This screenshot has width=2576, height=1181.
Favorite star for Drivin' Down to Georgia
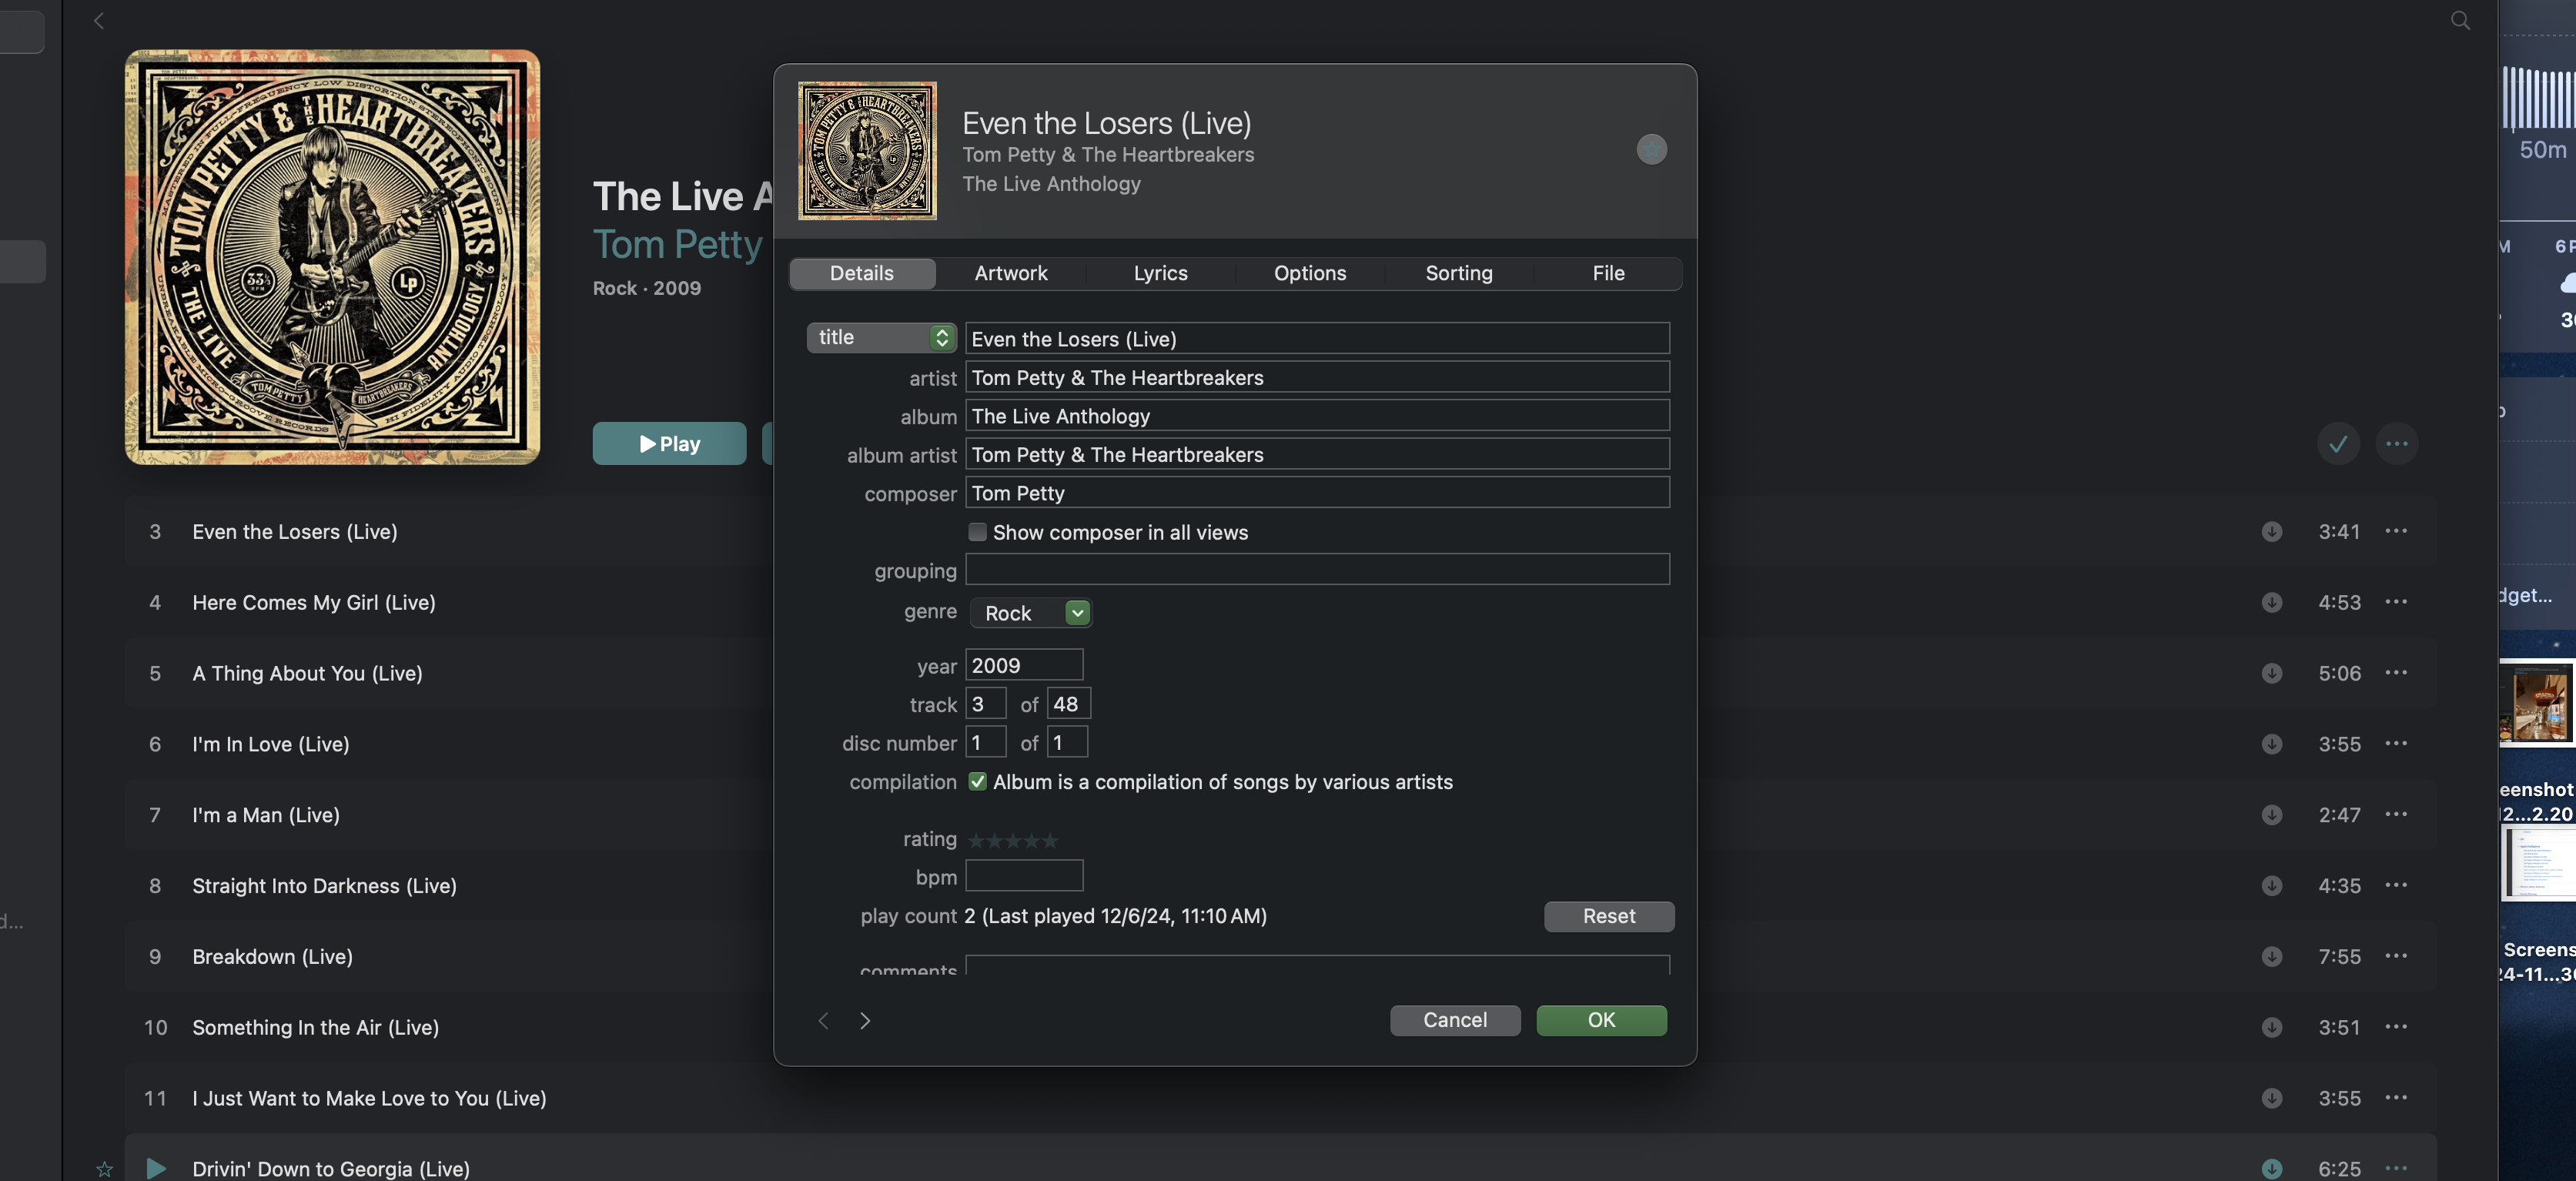point(104,1168)
